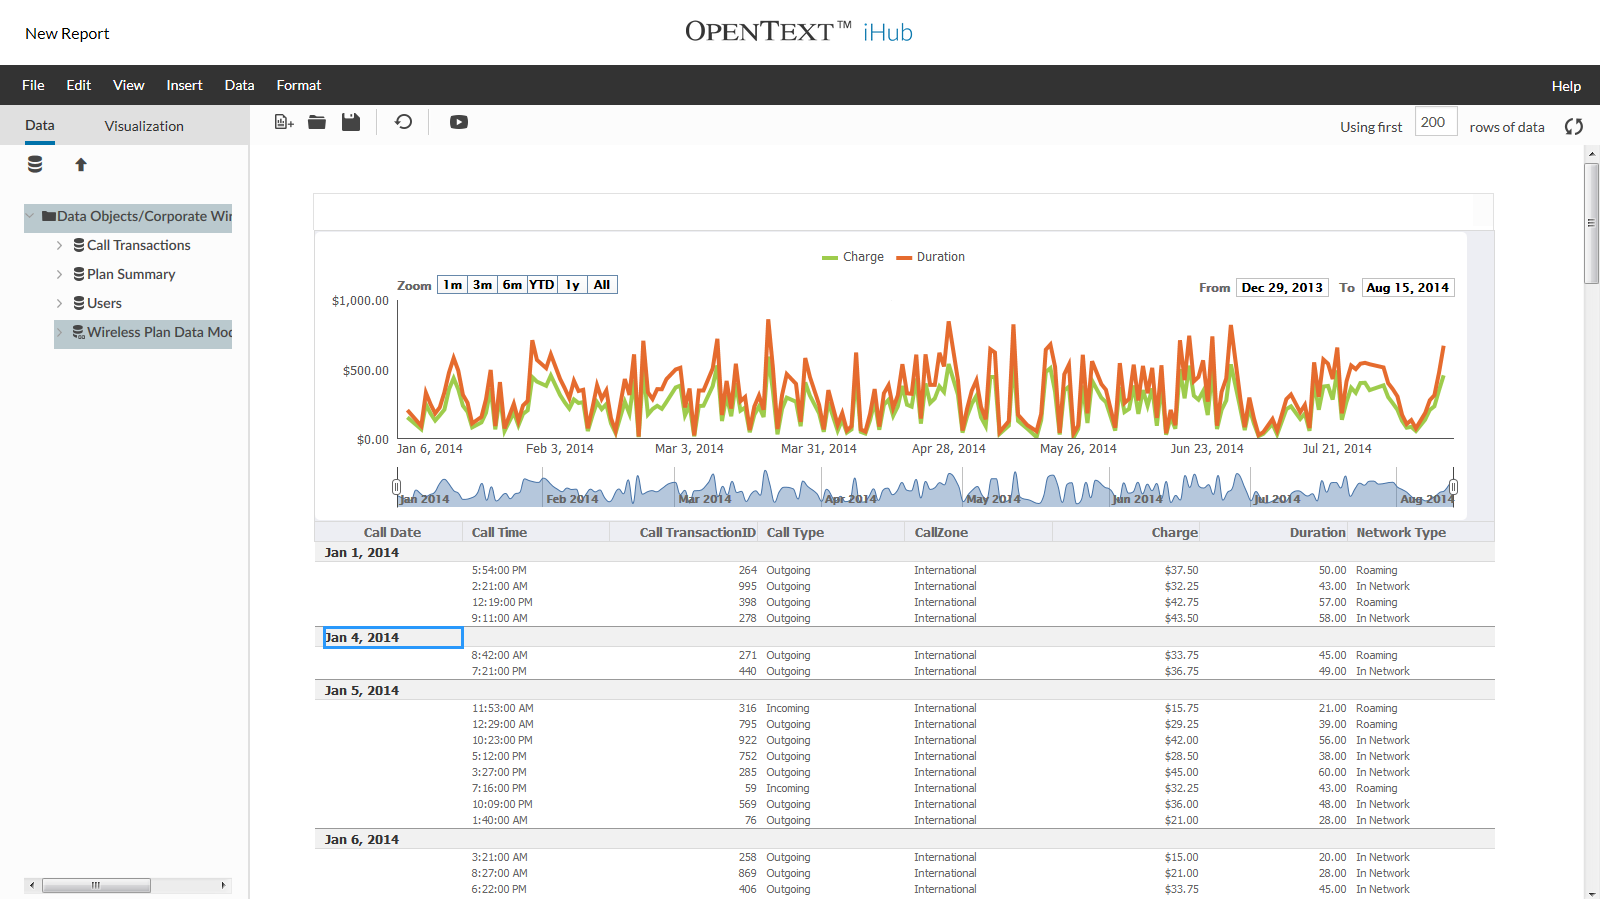Click the Wireless Plan Data Model icon

79,332
